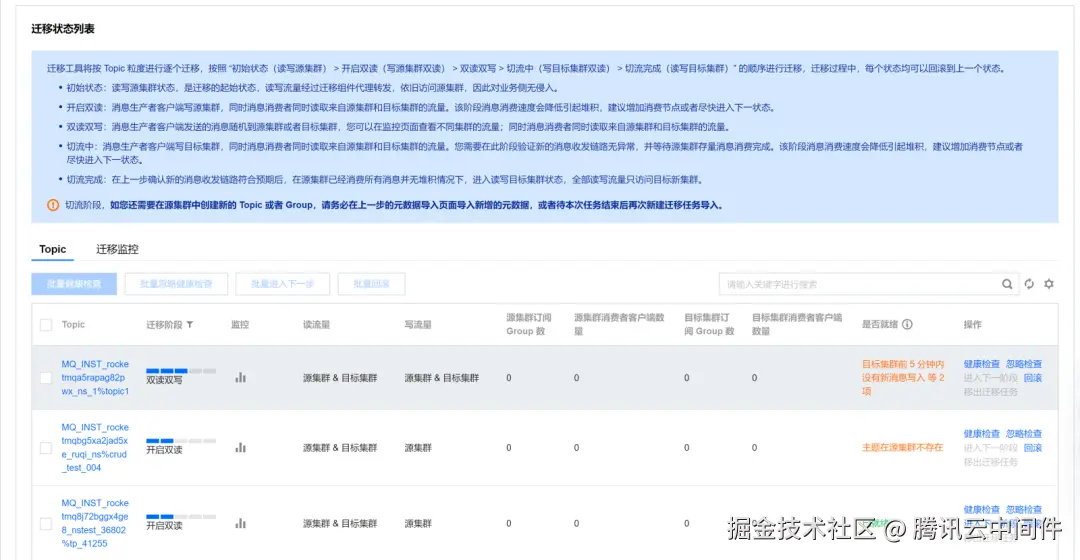
Task: Click the search magnifier icon
Action: pos(1007,284)
